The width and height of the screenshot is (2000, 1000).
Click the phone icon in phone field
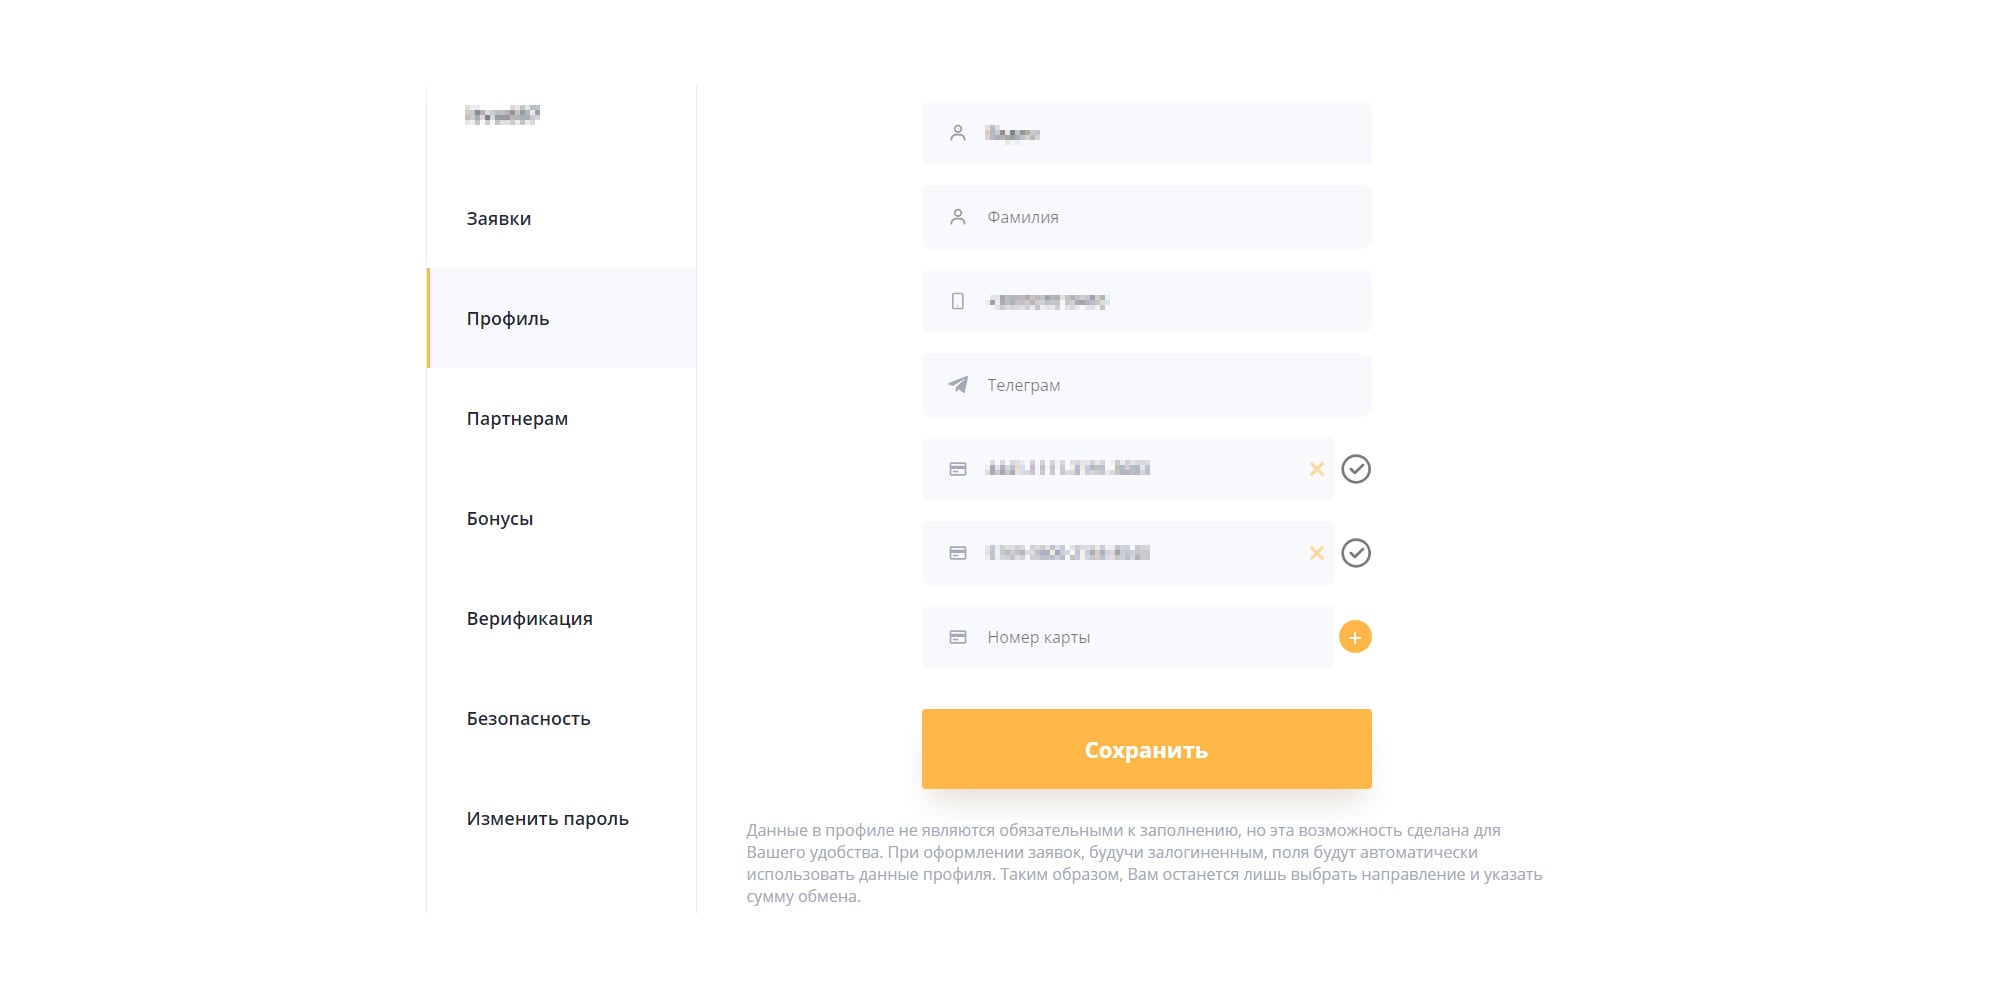[x=958, y=301]
